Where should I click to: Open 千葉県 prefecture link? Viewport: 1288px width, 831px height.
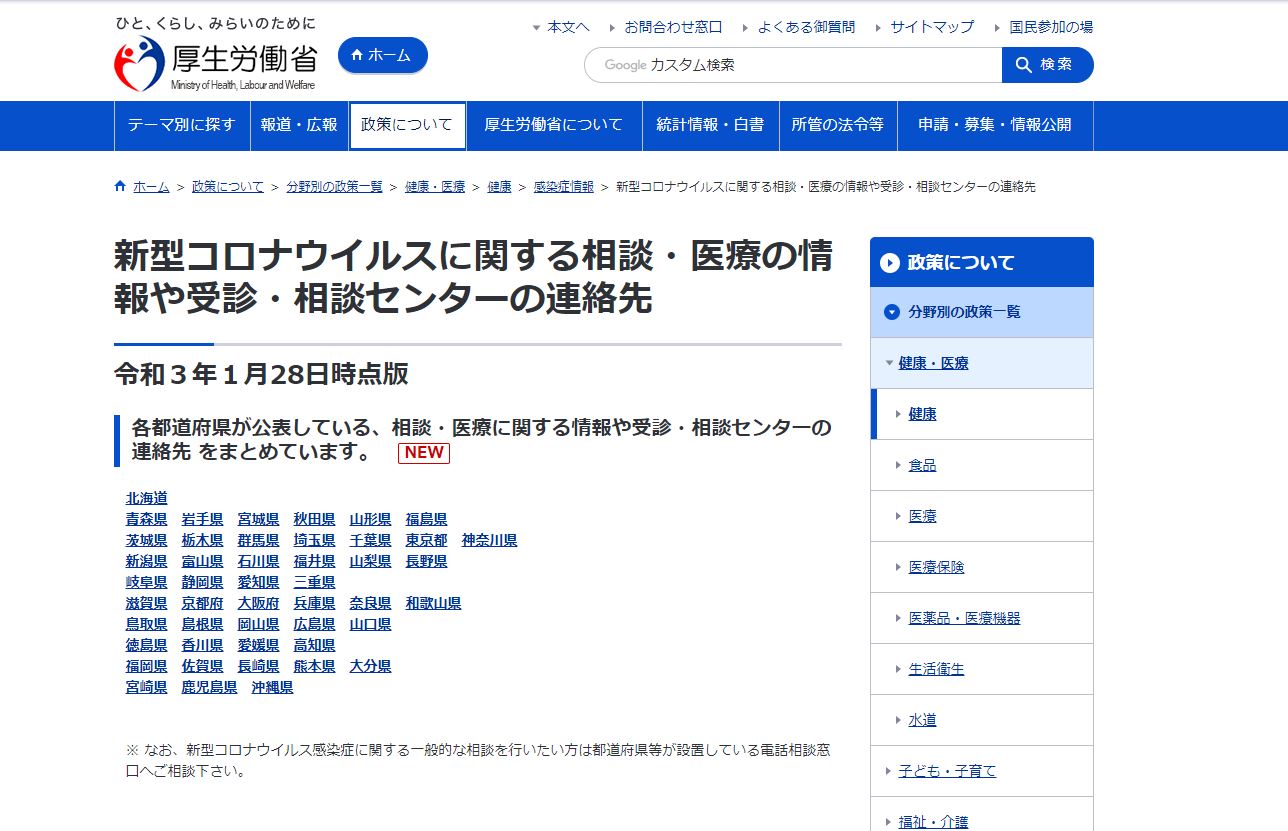(x=371, y=540)
